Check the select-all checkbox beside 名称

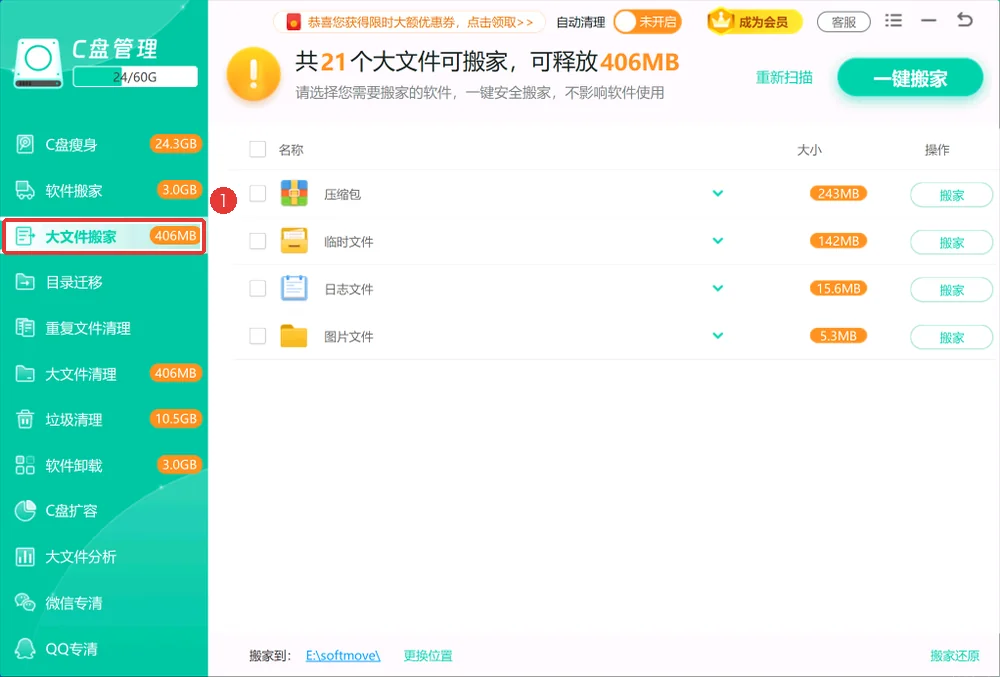[x=258, y=149]
